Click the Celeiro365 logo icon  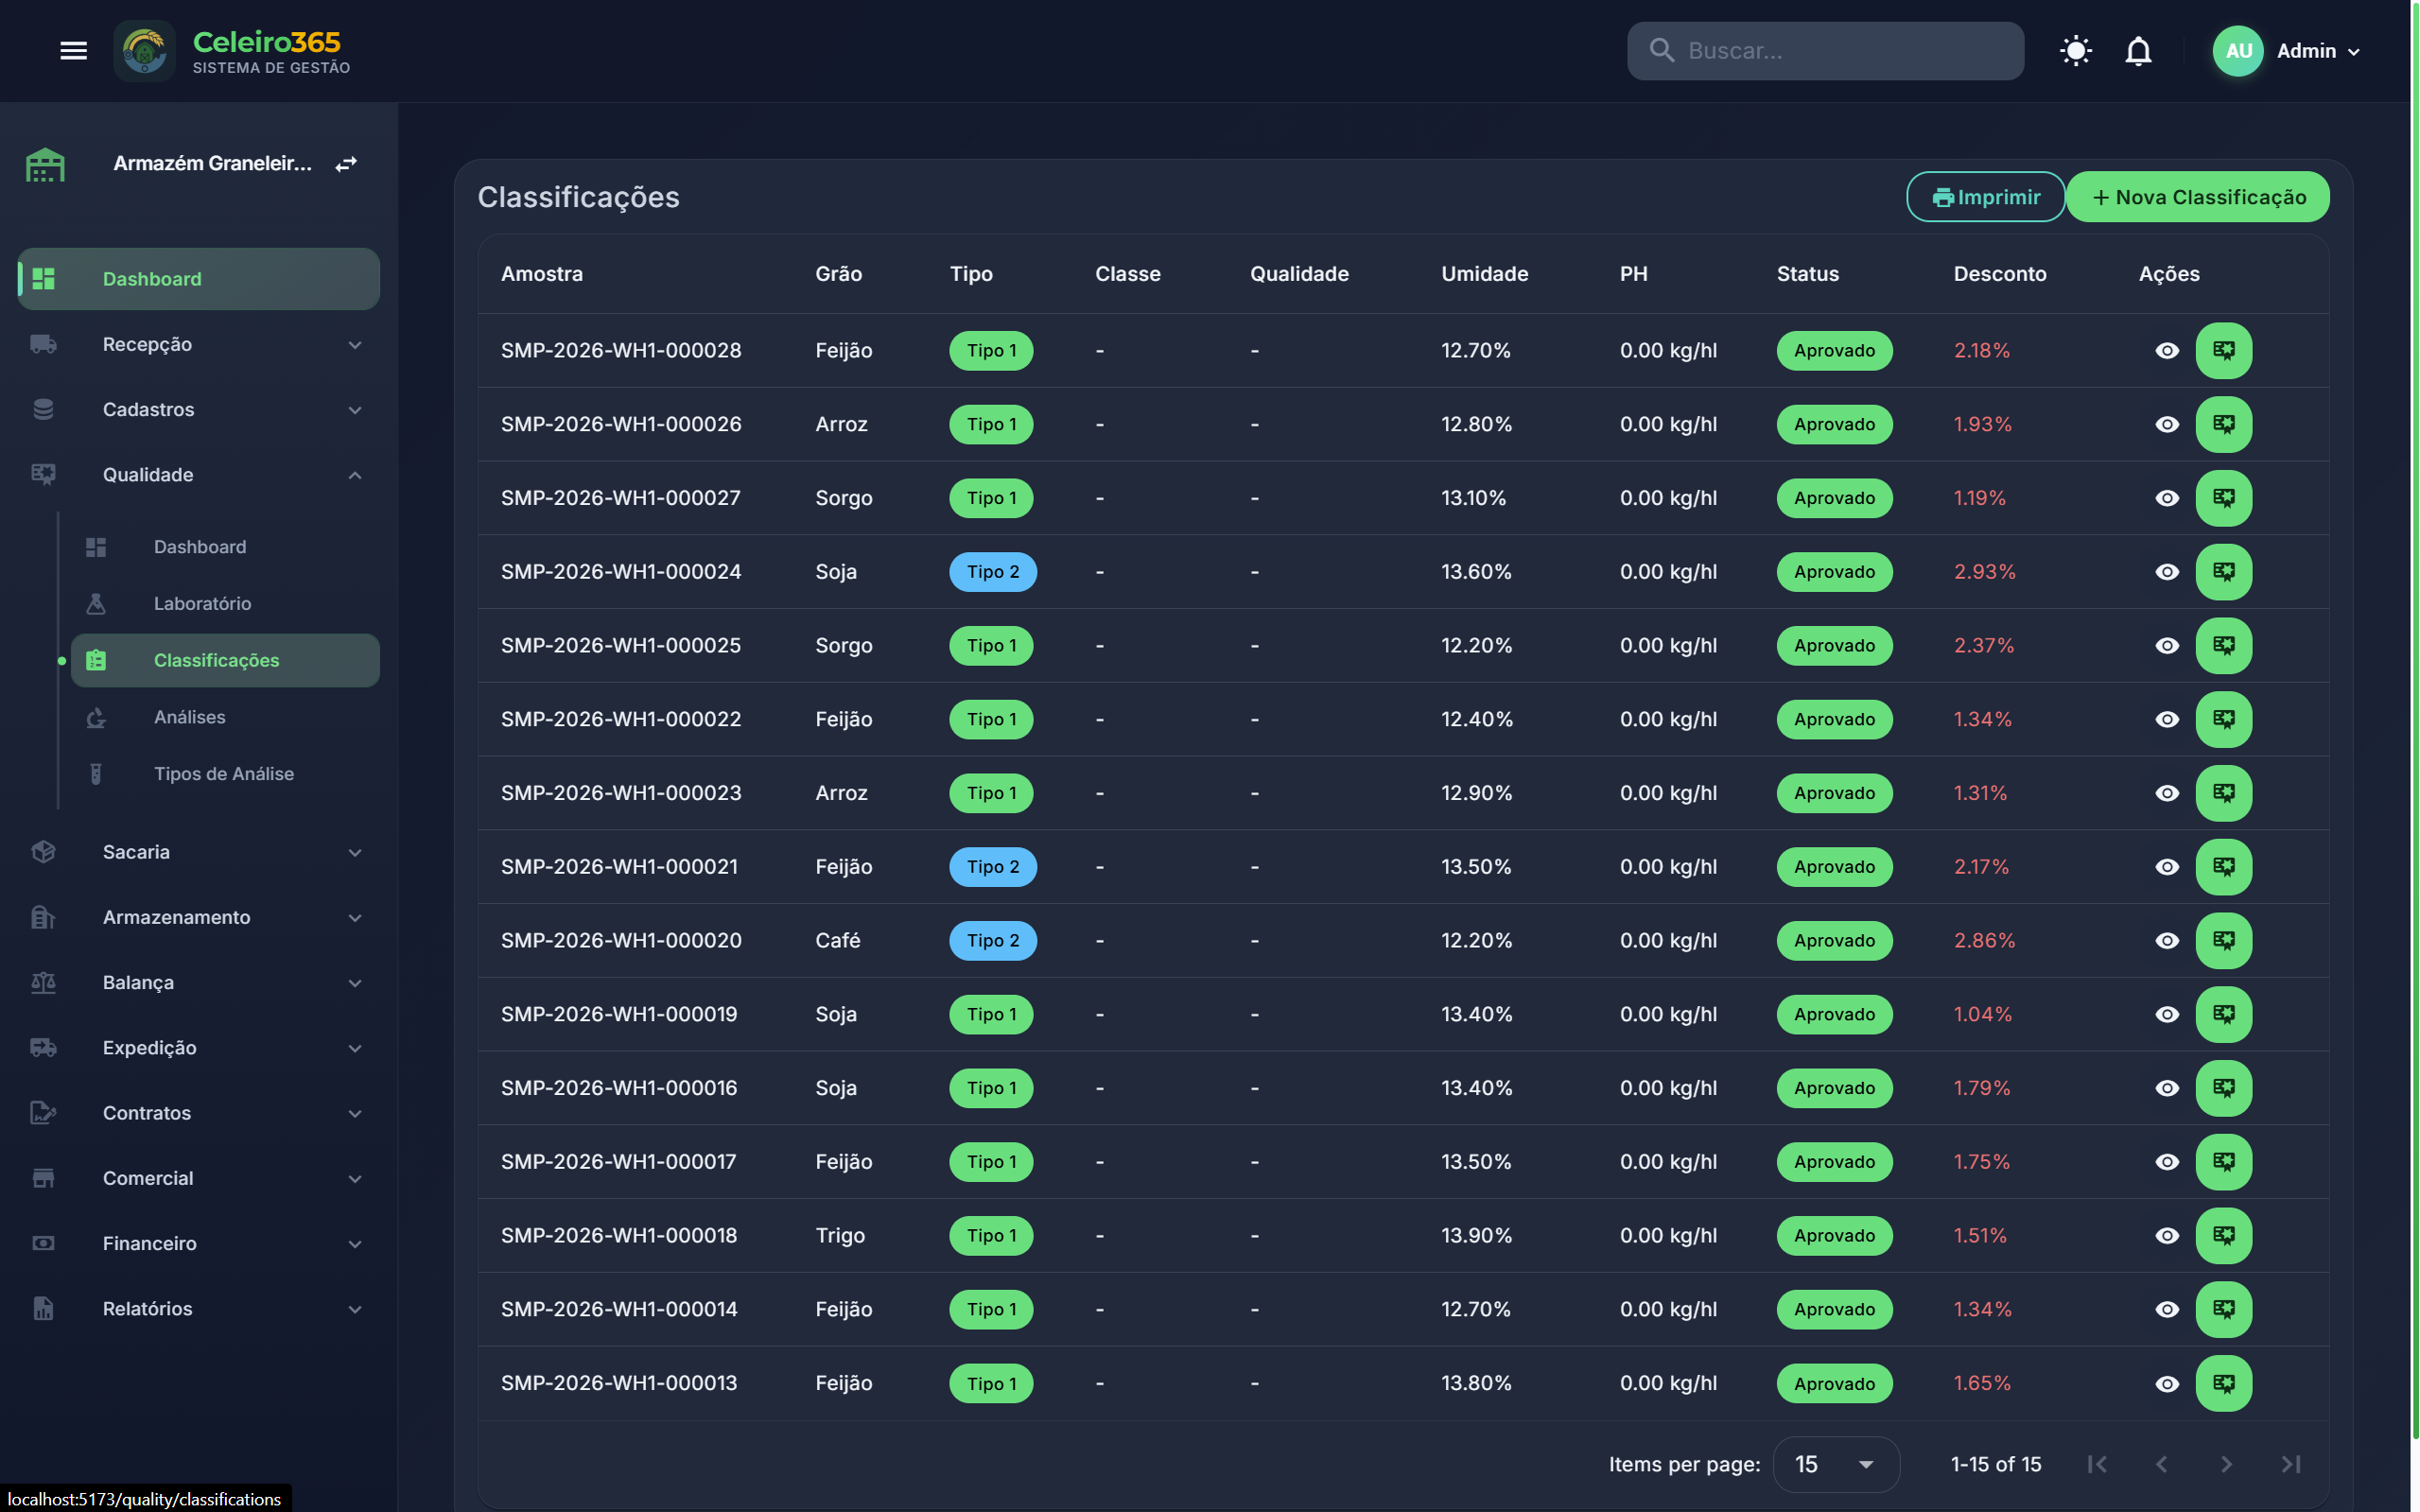coord(145,51)
